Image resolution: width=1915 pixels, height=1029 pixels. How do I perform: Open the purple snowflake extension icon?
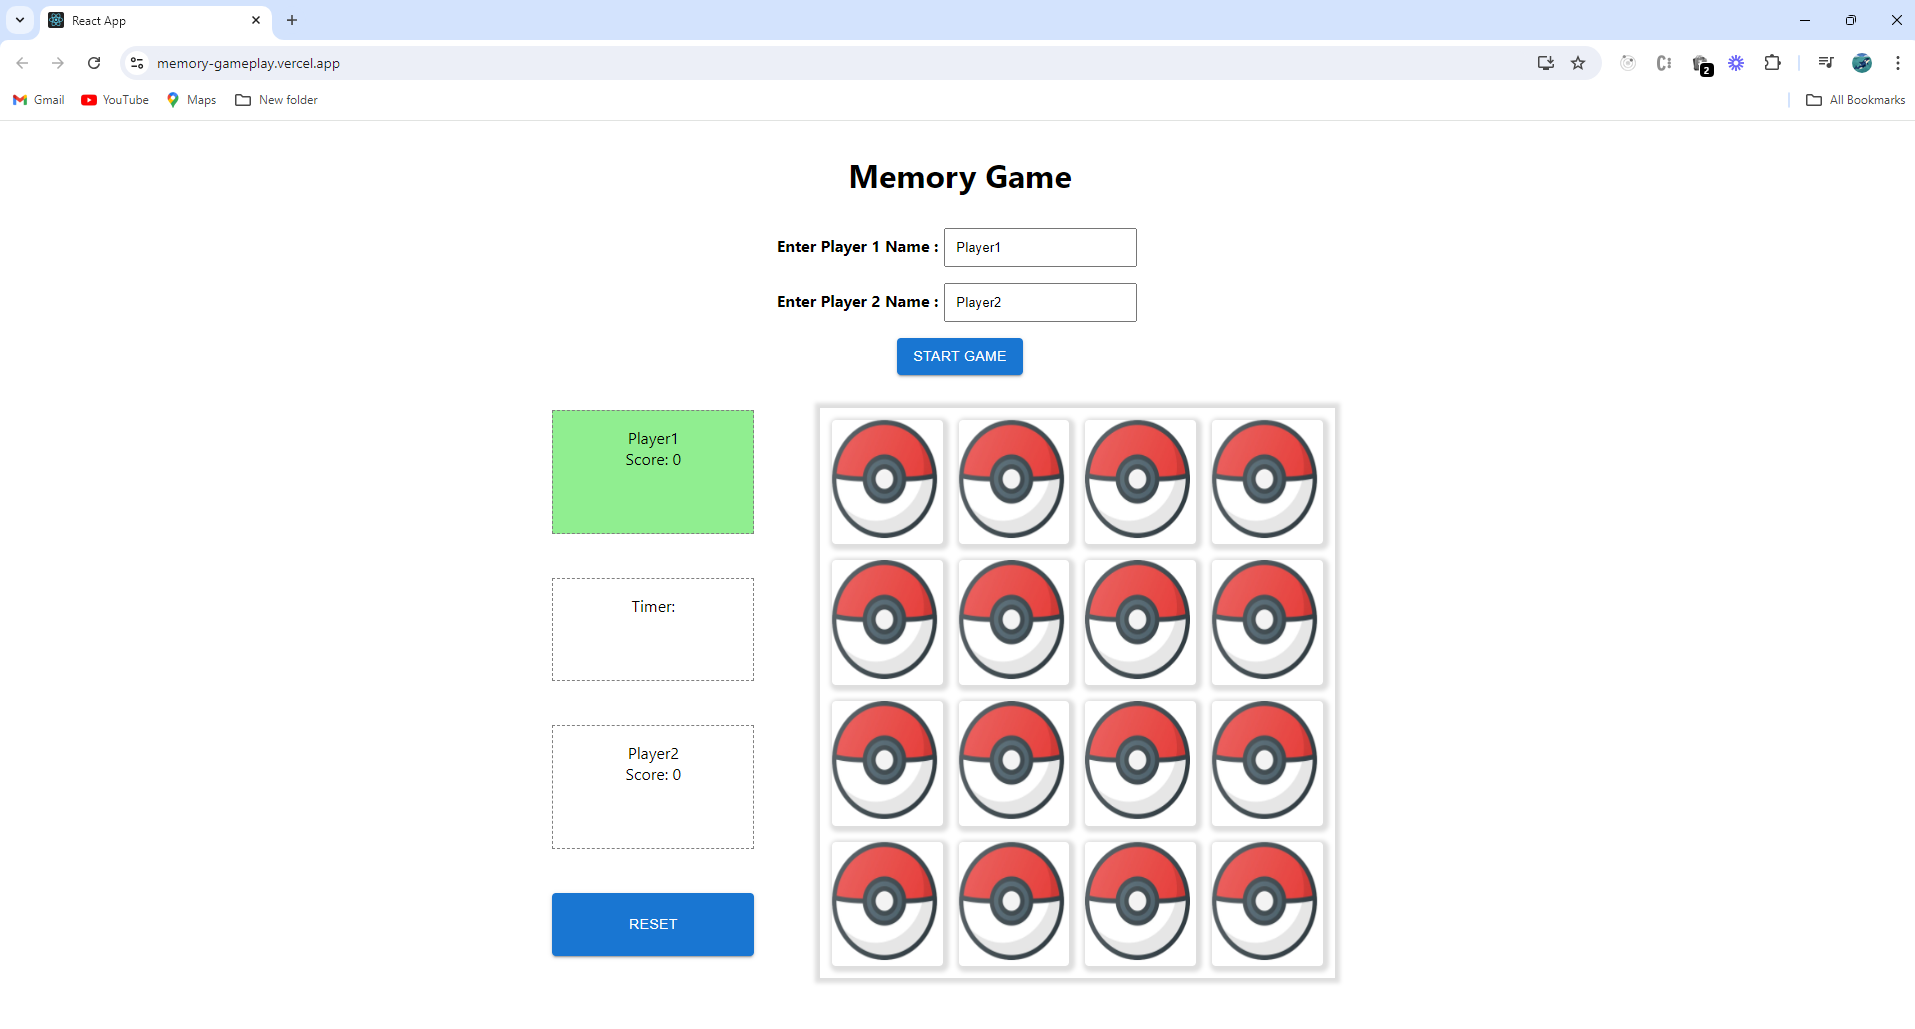pos(1736,63)
